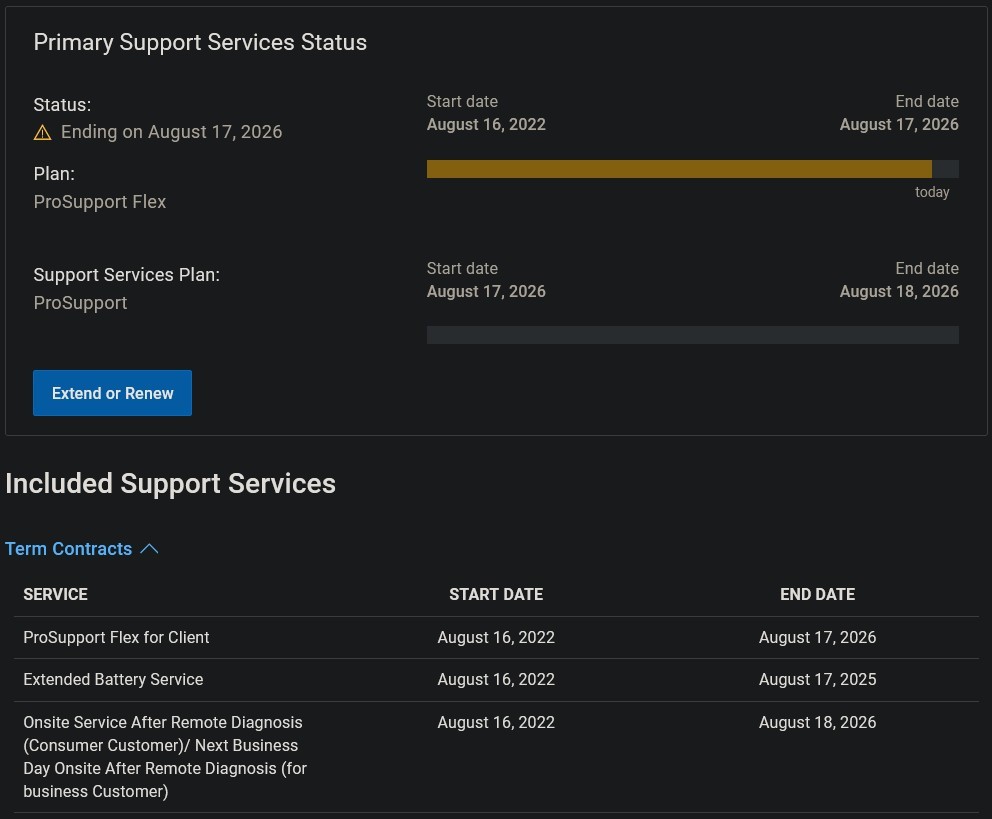This screenshot has width=992, height=819.
Task: Click Onsite Service end date August 18, 2026
Action: [817, 722]
